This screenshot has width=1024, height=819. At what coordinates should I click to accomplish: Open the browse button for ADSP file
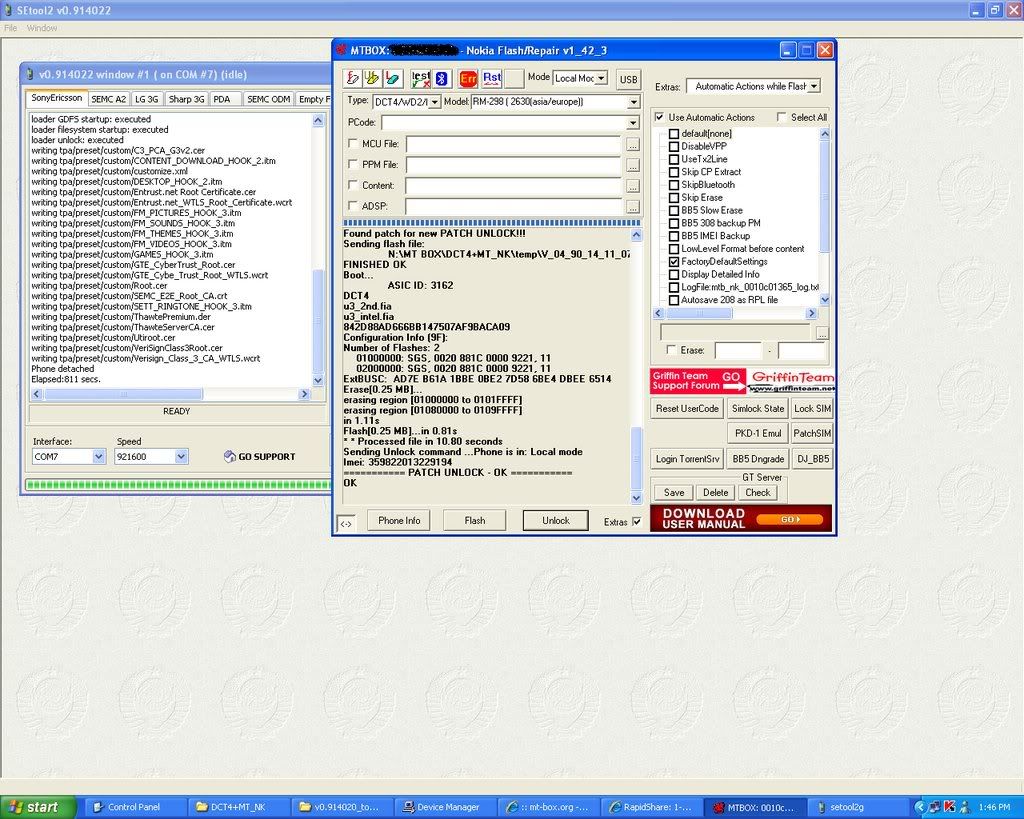pos(632,207)
